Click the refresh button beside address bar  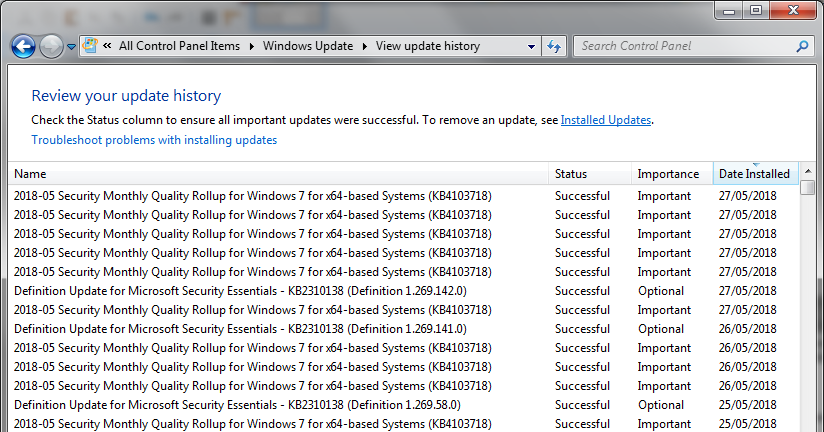(554, 46)
